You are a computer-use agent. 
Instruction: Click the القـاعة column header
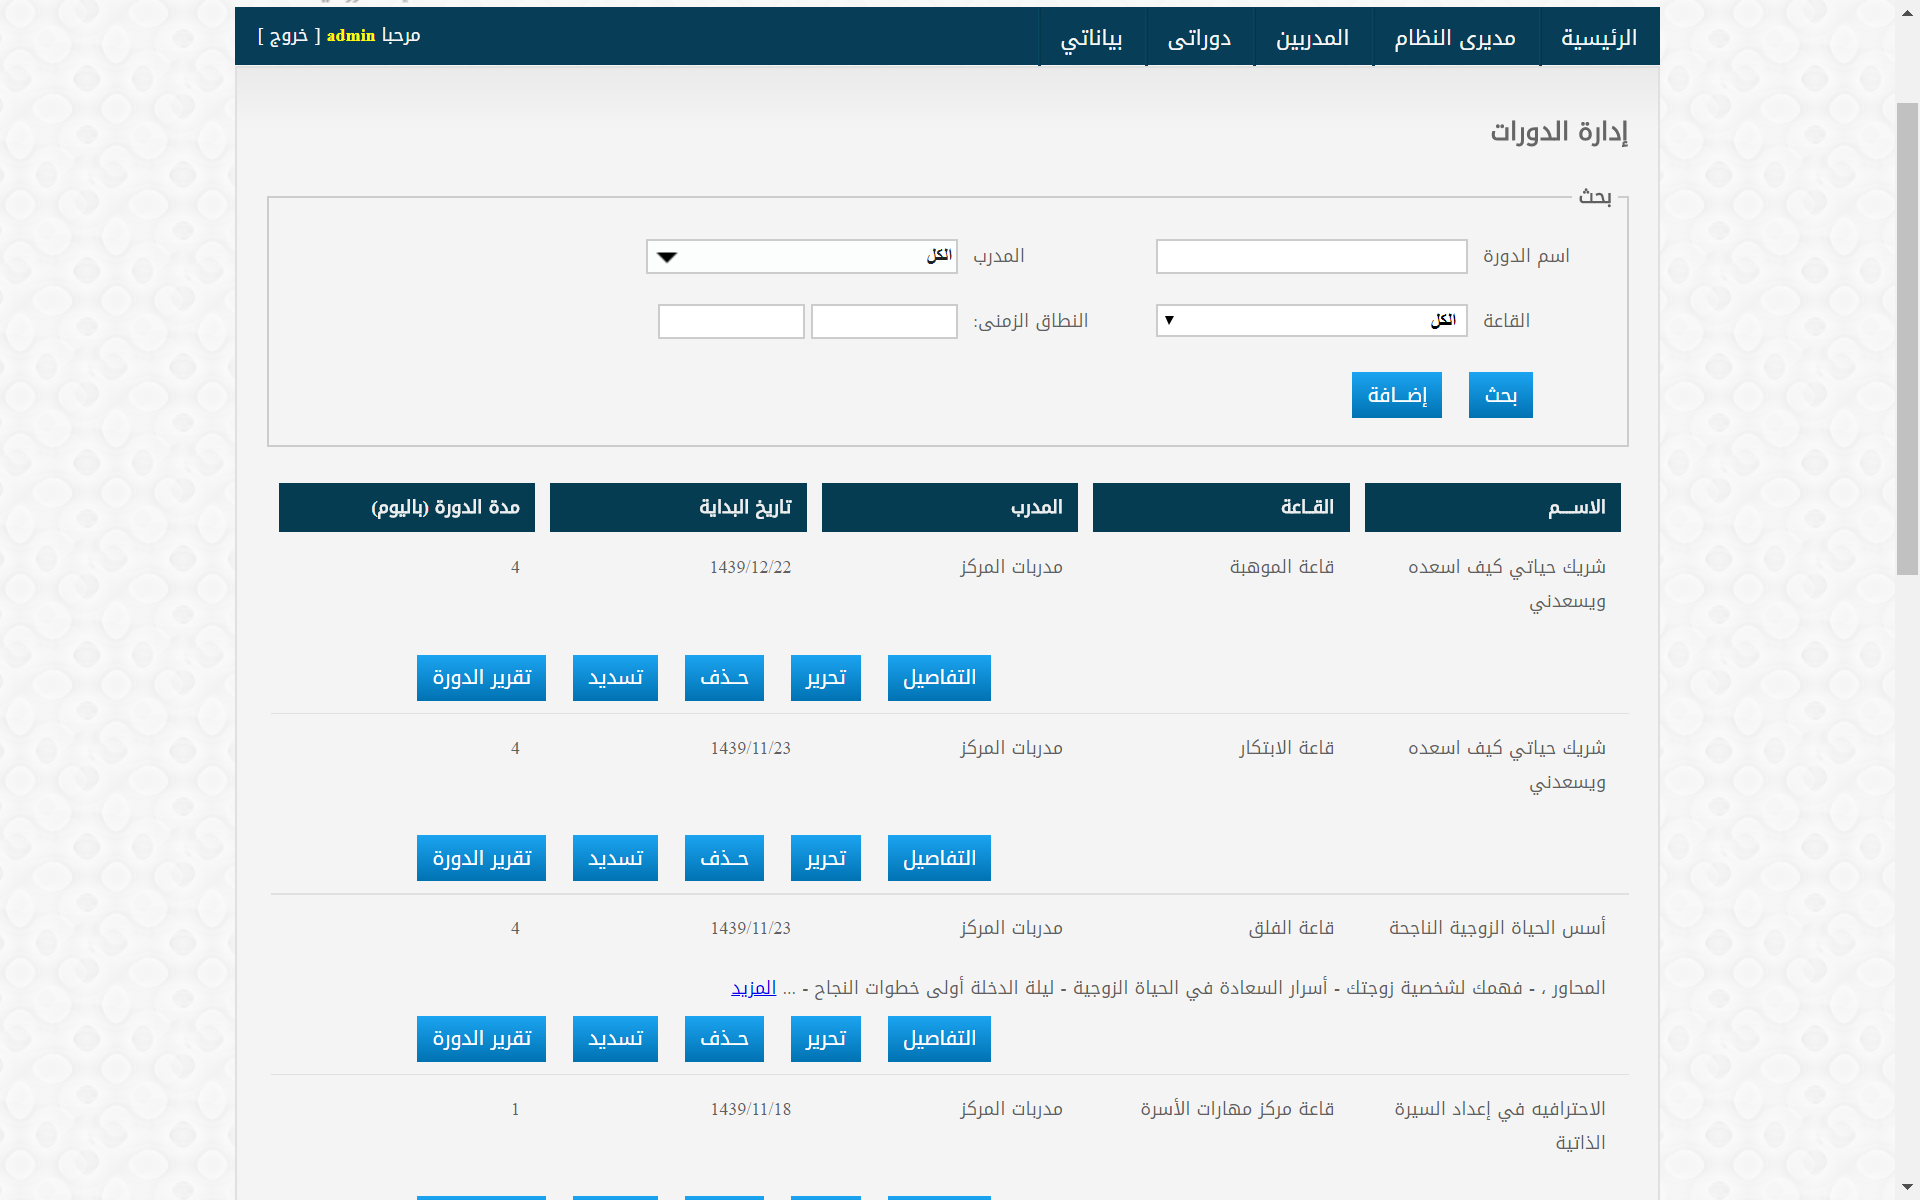pyautogui.click(x=1221, y=507)
